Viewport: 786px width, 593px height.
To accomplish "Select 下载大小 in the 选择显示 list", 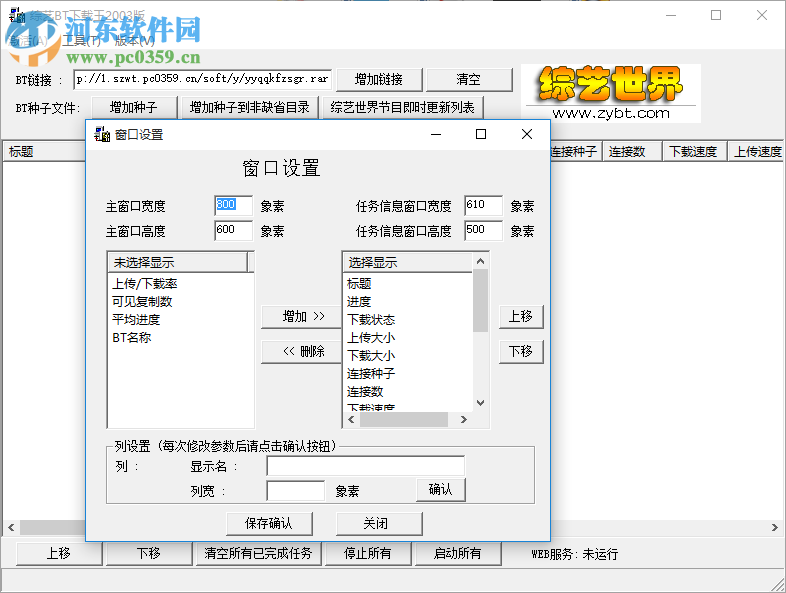I will [x=371, y=356].
